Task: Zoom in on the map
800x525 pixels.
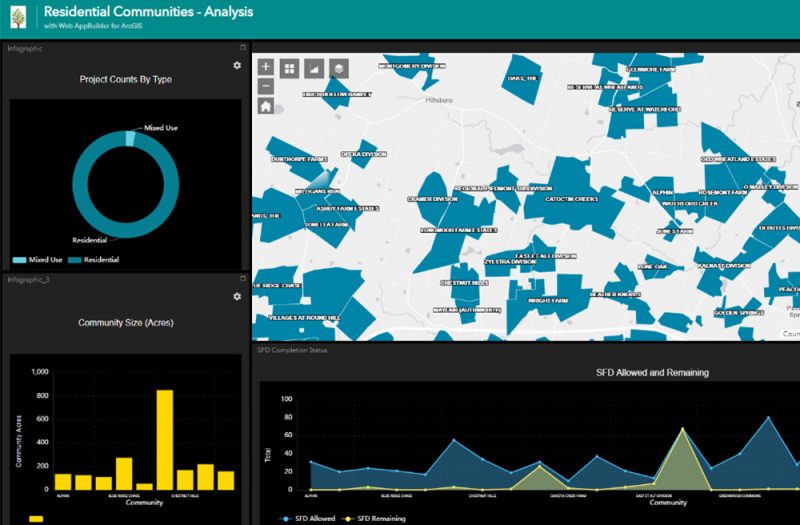Action: (x=265, y=67)
